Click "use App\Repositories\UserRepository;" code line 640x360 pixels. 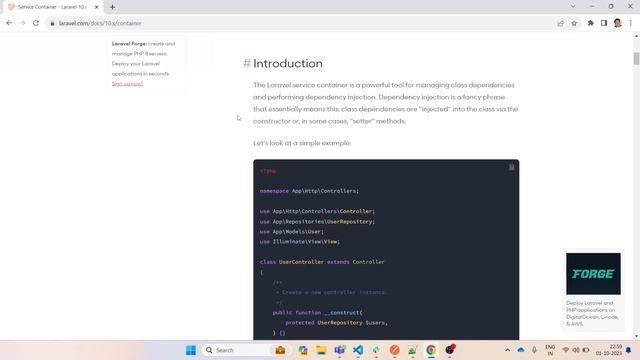click(x=317, y=222)
